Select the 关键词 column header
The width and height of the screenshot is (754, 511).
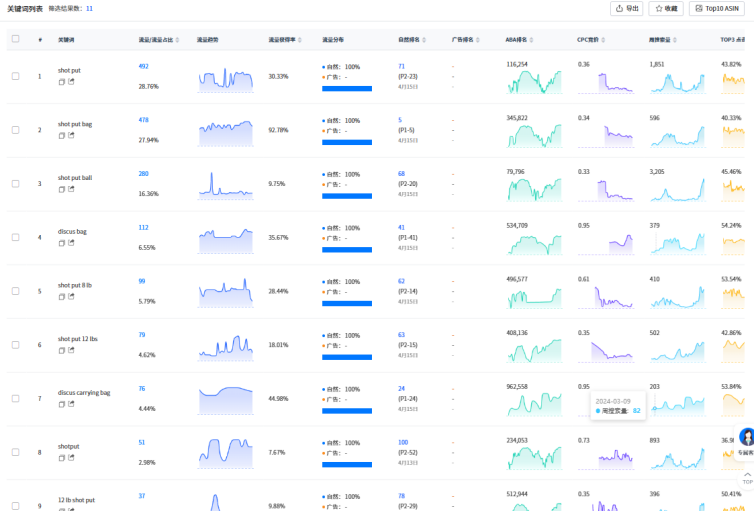coord(66,40)
